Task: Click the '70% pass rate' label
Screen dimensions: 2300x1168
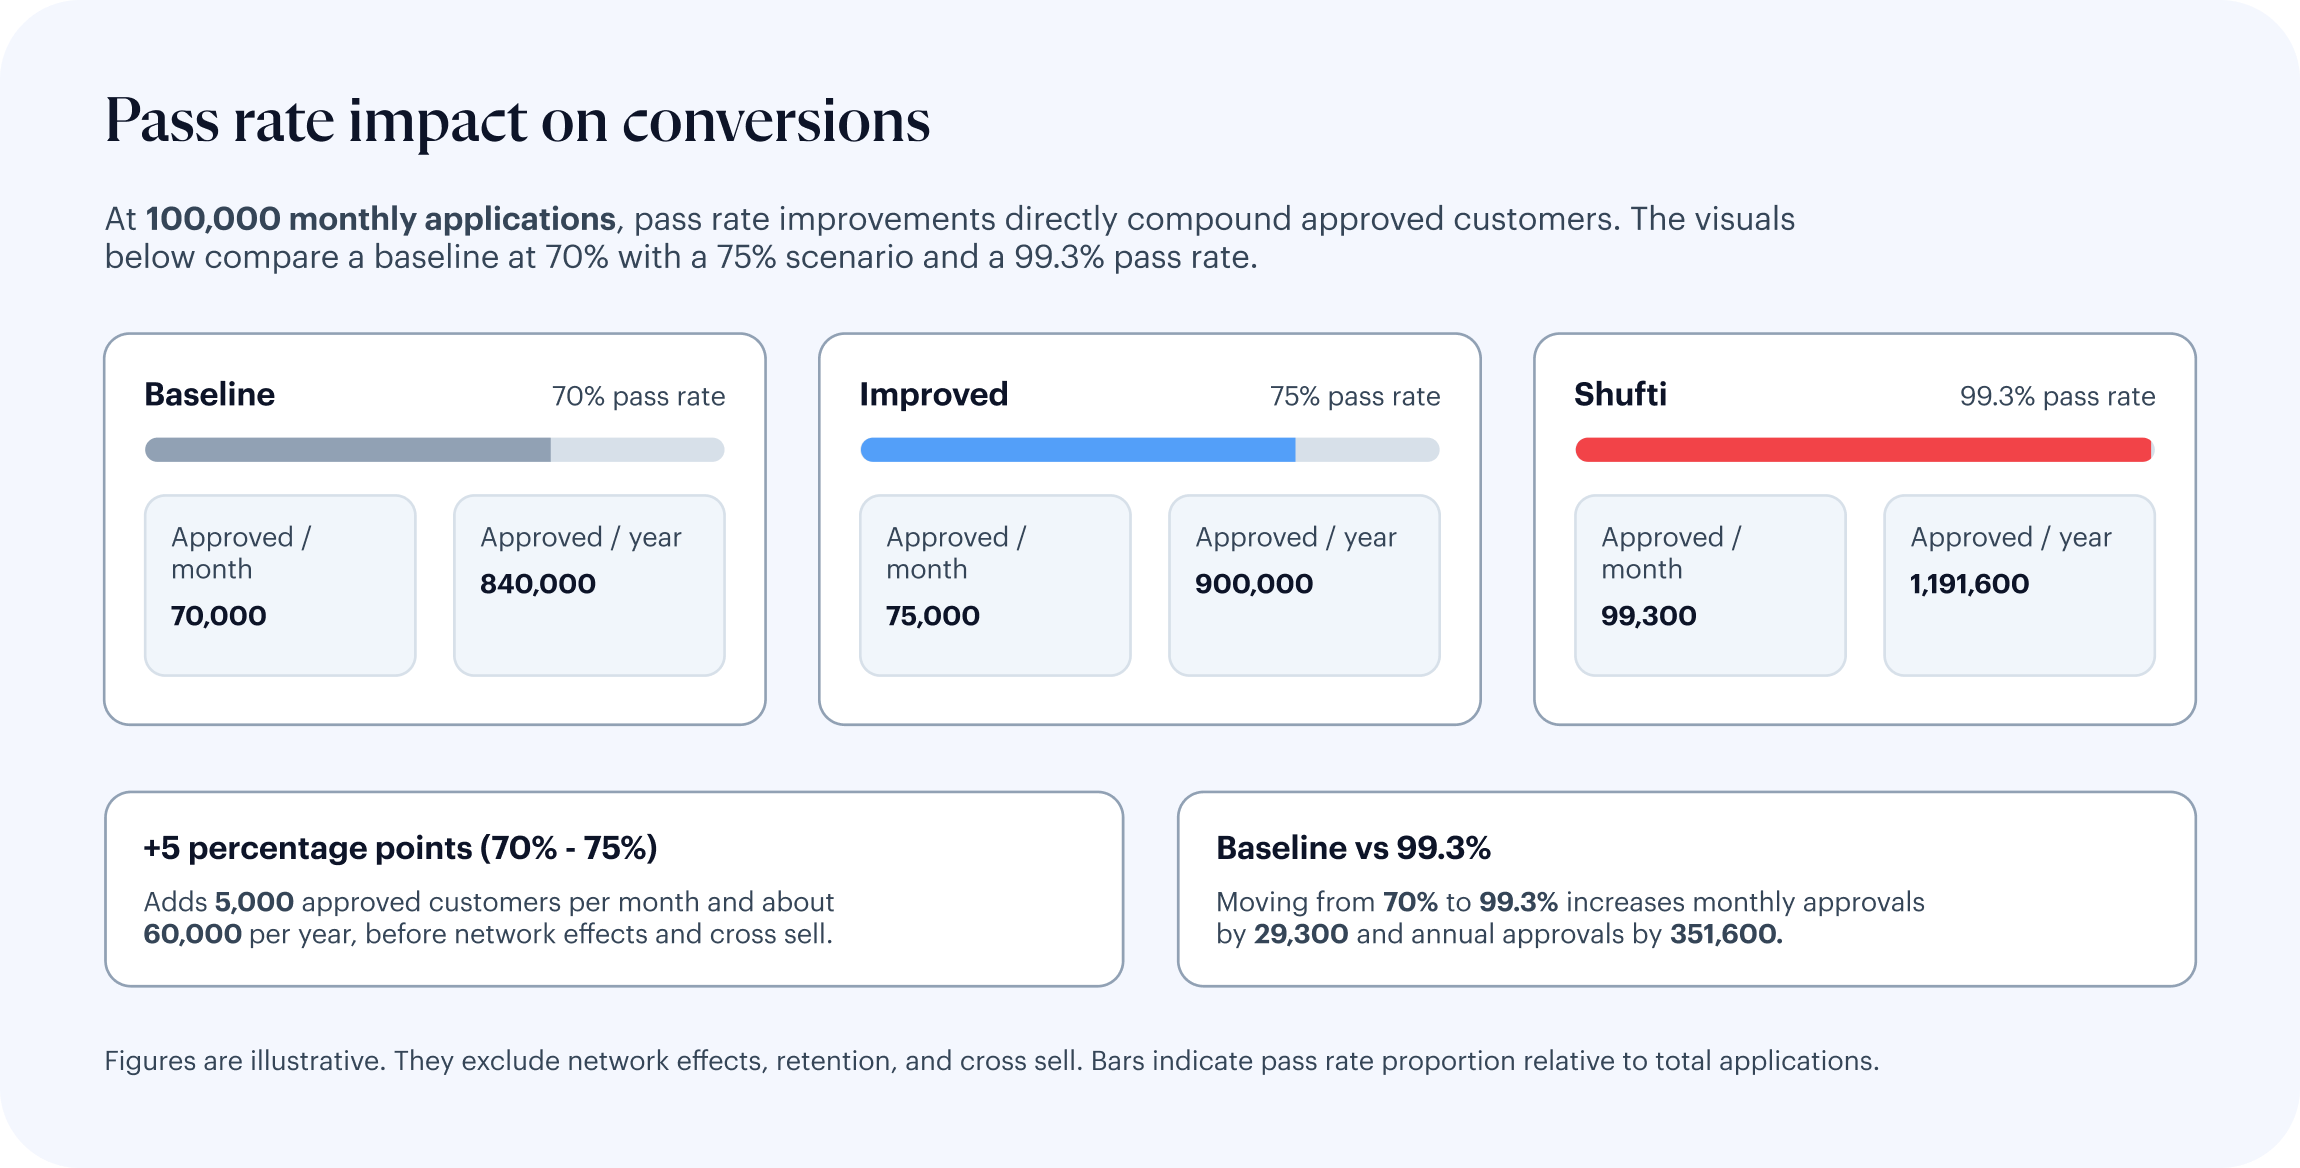Action: coord(638,397)
